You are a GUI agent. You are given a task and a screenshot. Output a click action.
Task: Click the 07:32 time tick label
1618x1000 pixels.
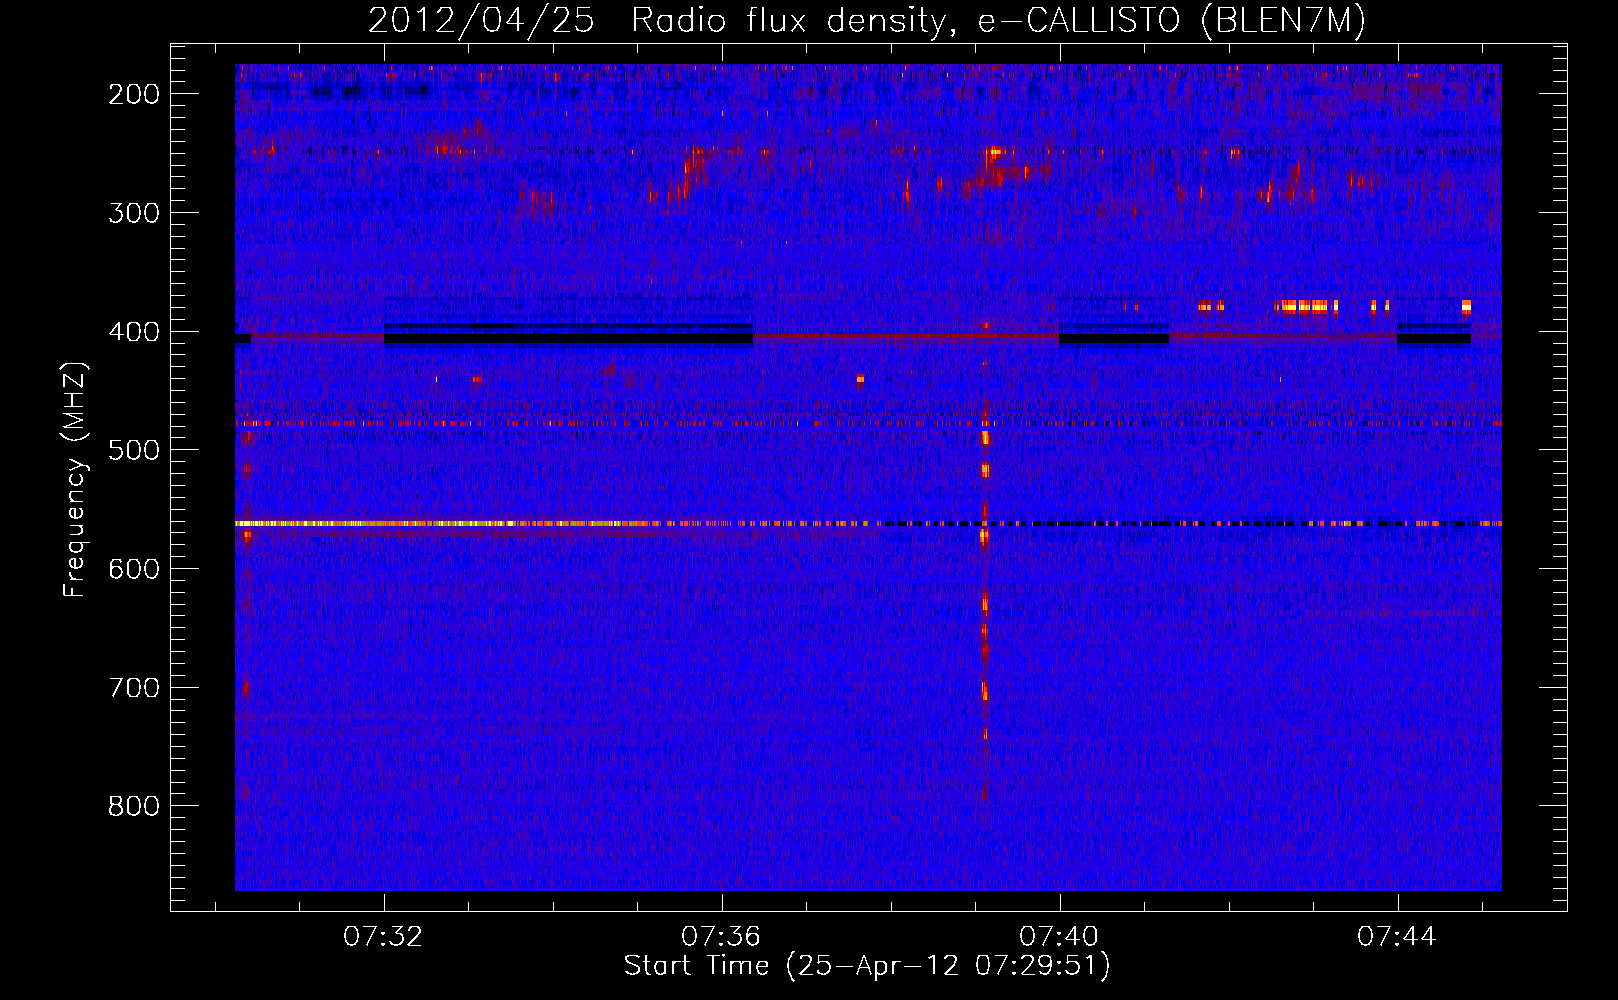(x=383, y=937)
